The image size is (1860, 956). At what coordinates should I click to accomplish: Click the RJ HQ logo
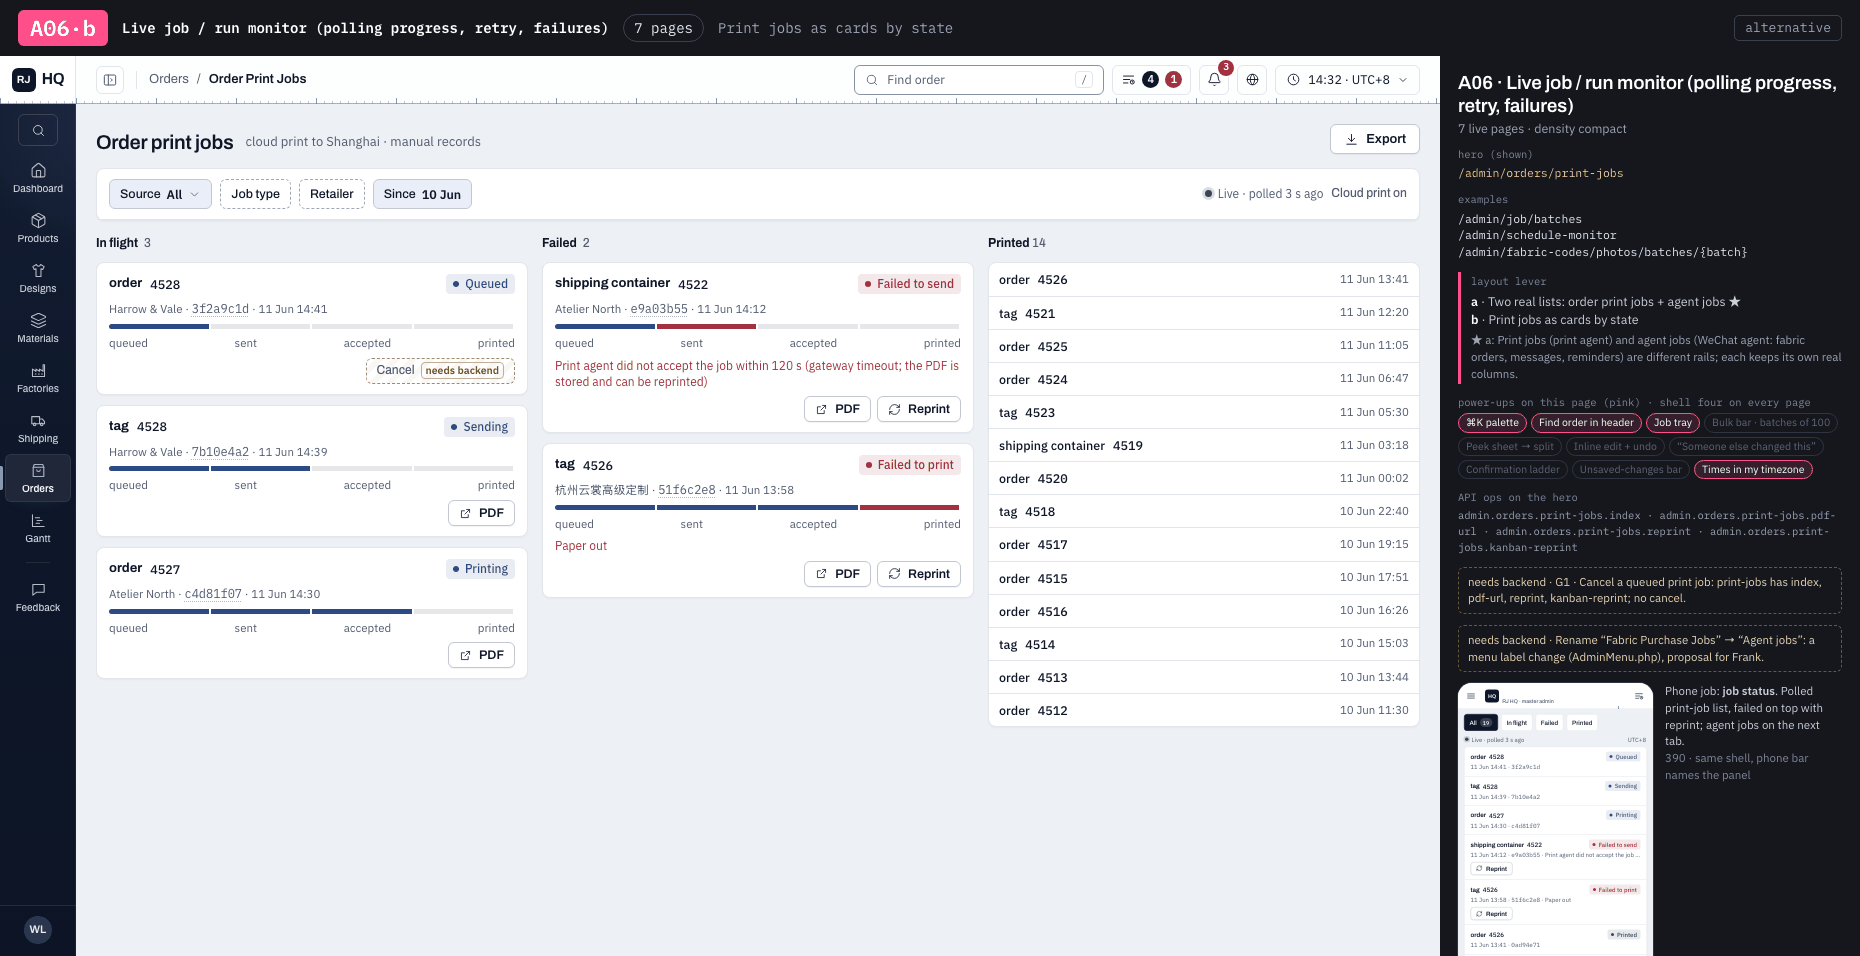click(38, 79)
